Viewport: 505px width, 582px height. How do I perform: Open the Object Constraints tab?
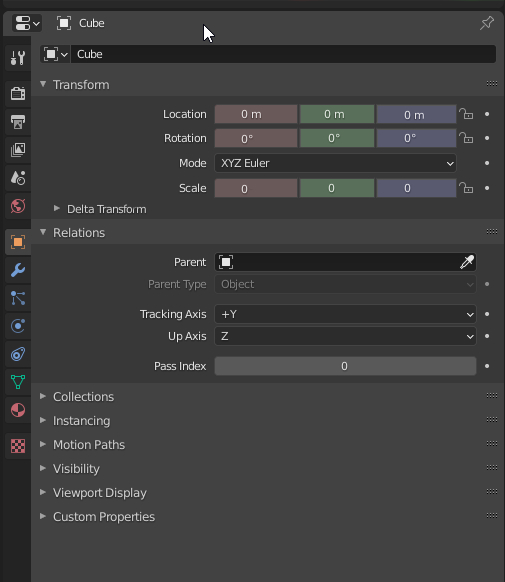(18, 354)
